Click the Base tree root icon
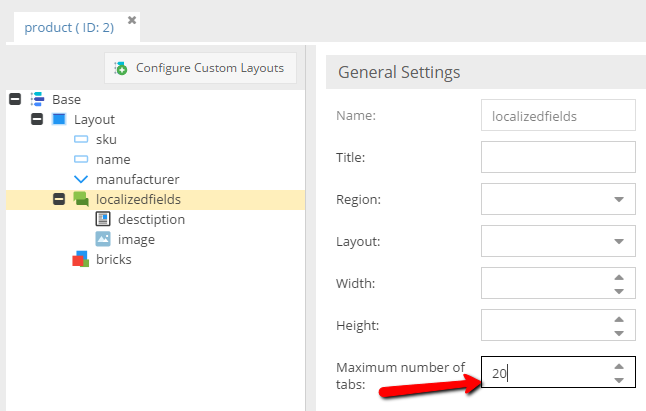Viewport: 646px width, 411px height. [x=37, y=99]
